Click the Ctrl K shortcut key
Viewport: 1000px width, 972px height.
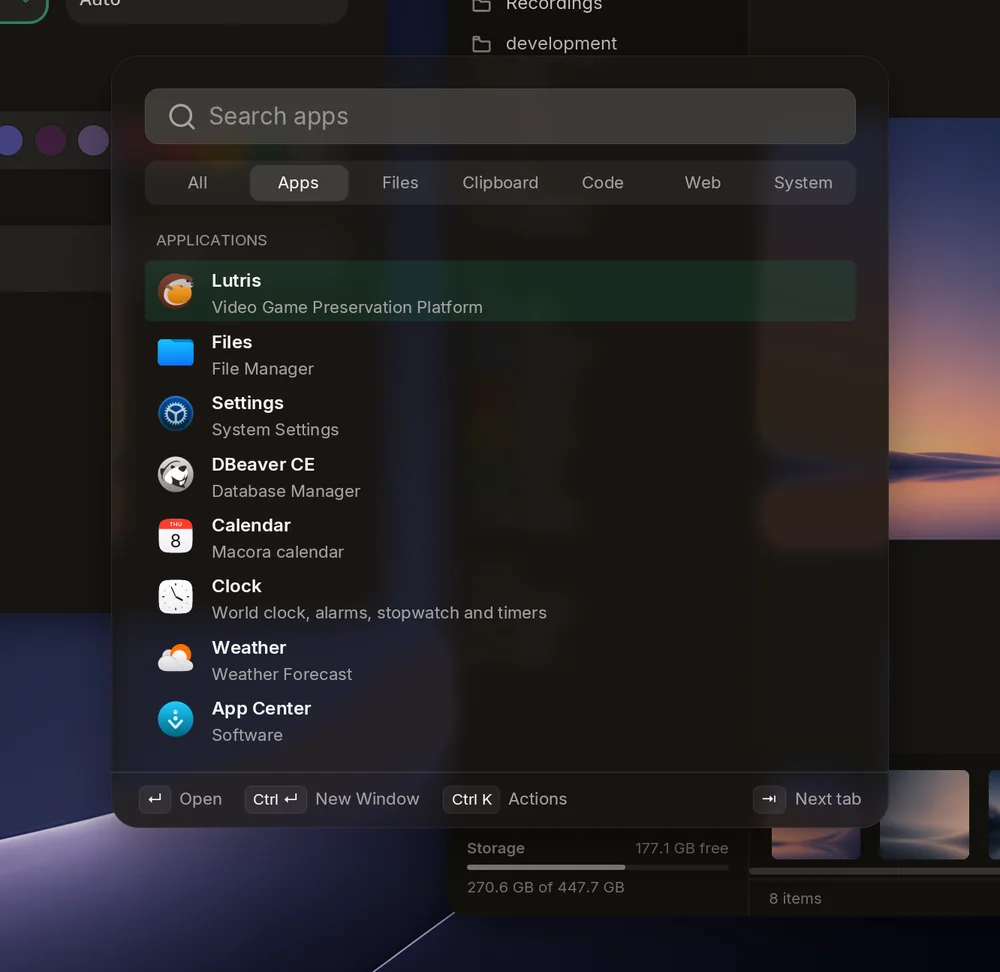click(471, 799)
